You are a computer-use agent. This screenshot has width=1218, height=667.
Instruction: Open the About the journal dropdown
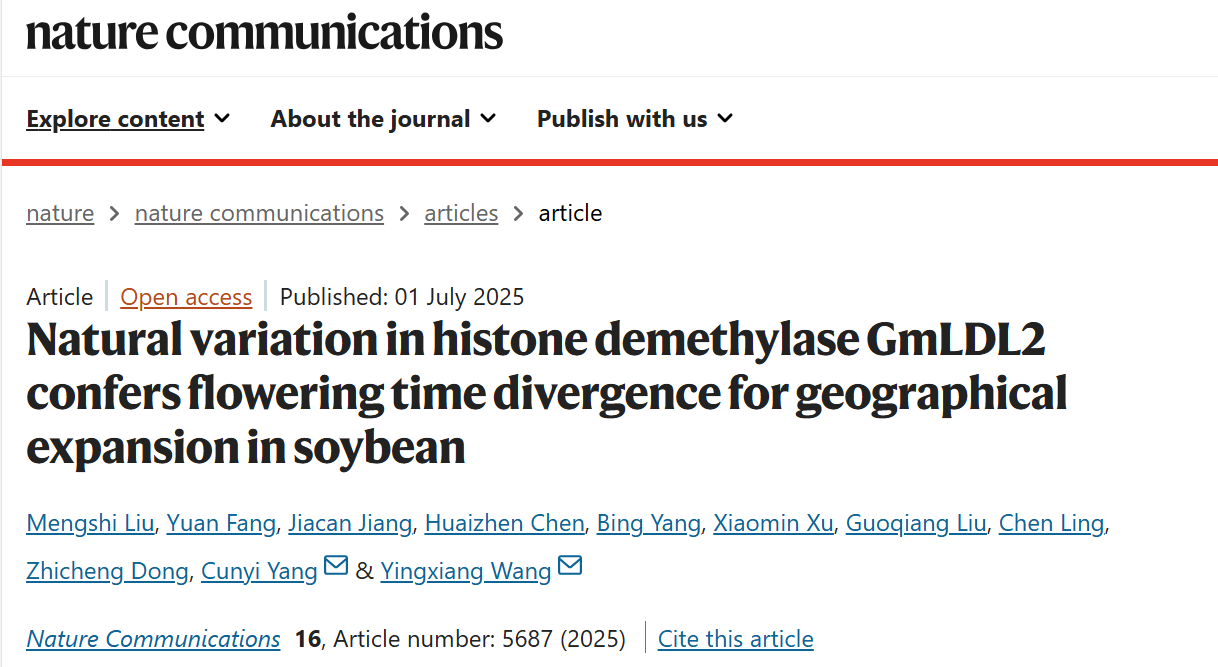pos(383,119)
